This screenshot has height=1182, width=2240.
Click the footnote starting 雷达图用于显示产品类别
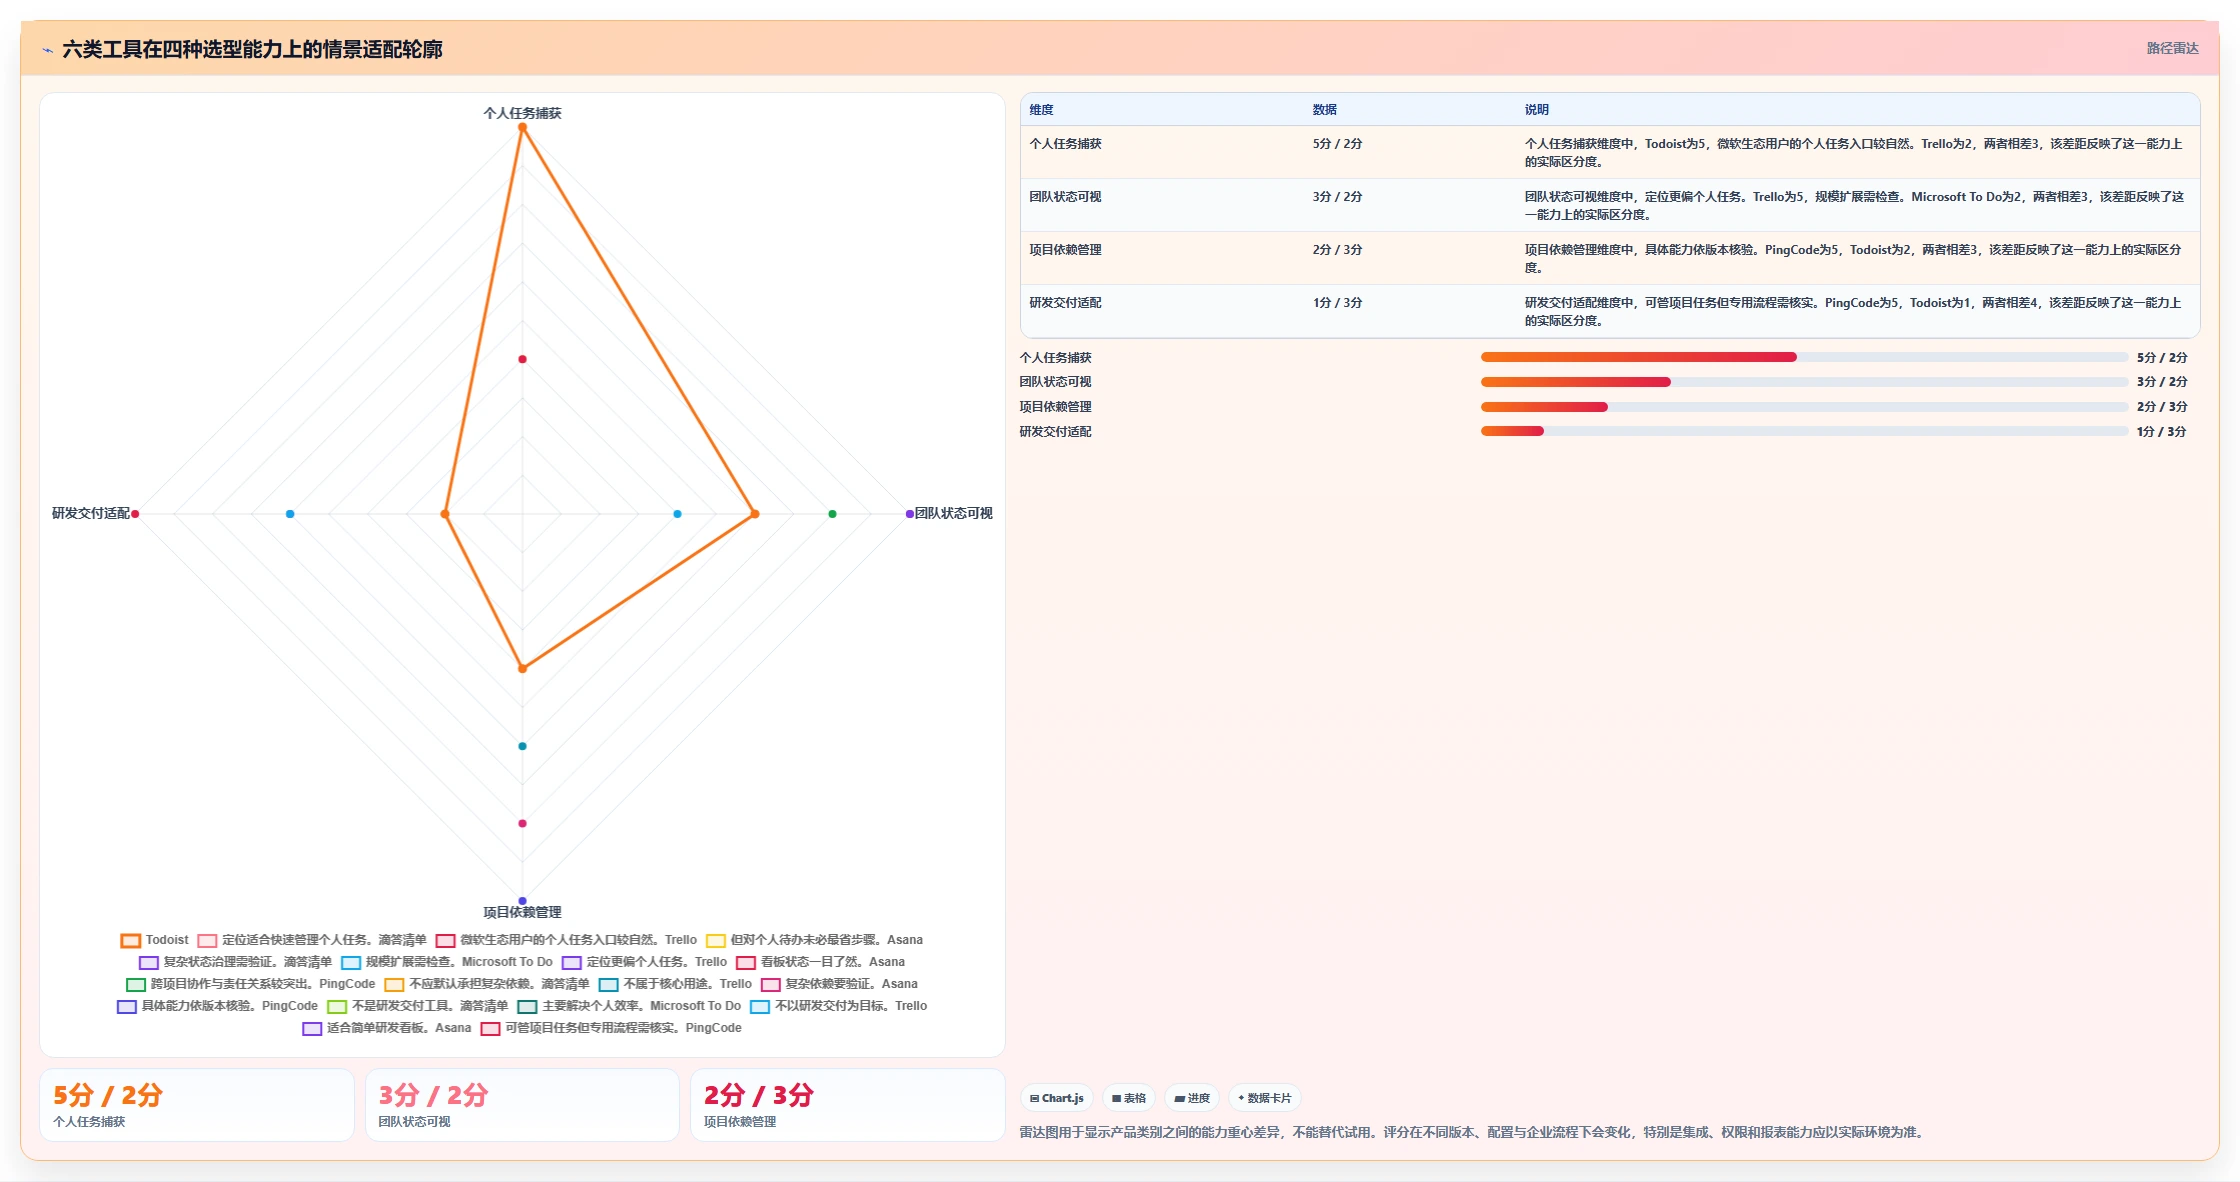pyautogui.click(x=1473, y=1132)
